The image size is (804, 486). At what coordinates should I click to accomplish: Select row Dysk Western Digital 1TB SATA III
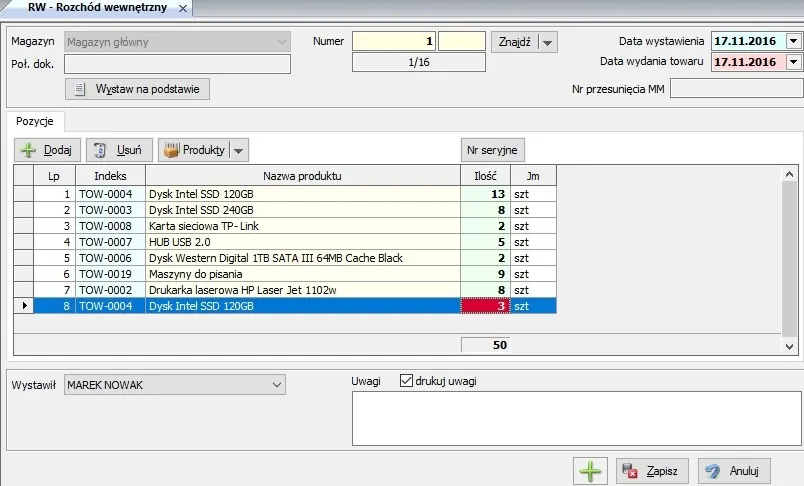(x=285, y=258)
